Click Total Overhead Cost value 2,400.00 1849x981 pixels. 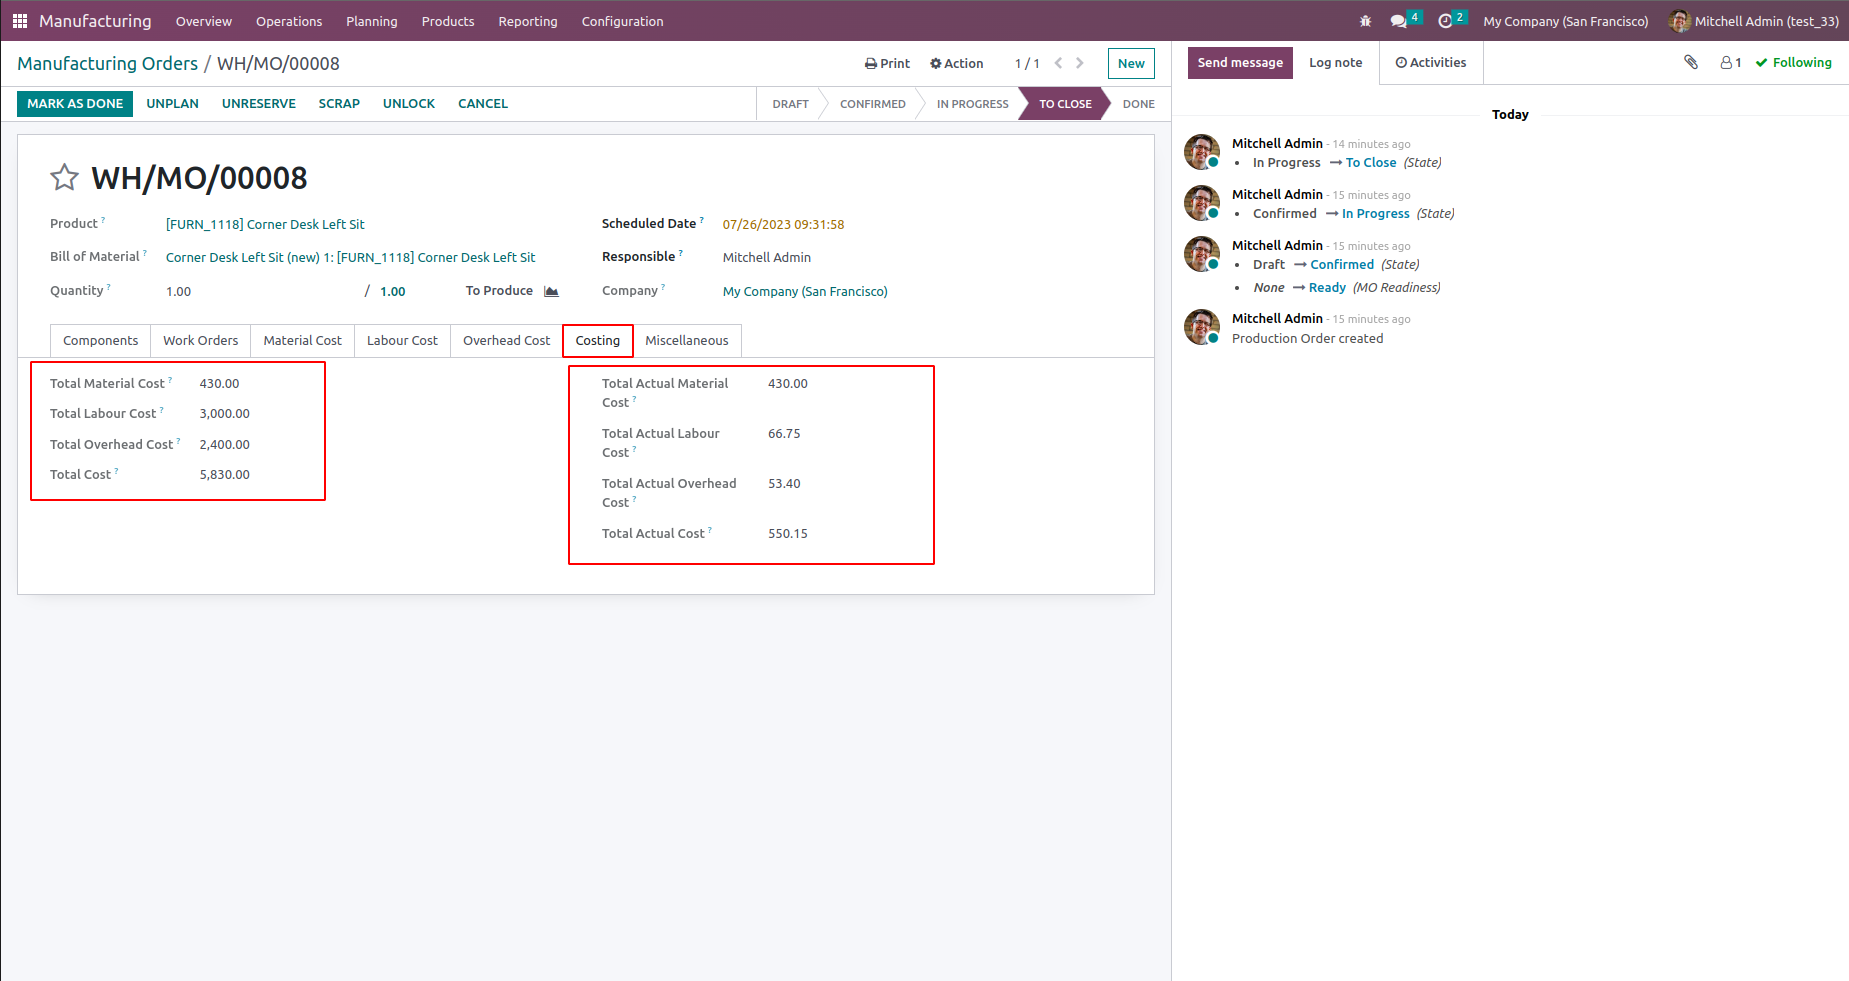tap(225, 445)
